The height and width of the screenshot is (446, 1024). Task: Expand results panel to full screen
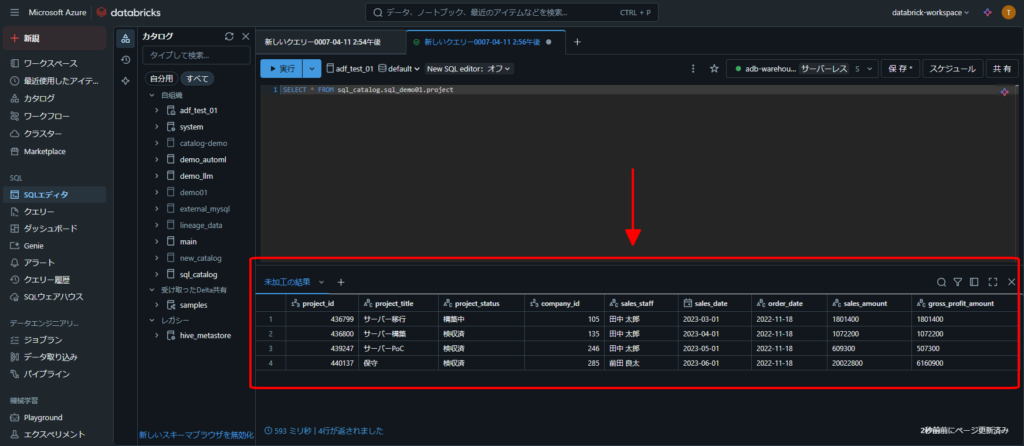[993, 283]
